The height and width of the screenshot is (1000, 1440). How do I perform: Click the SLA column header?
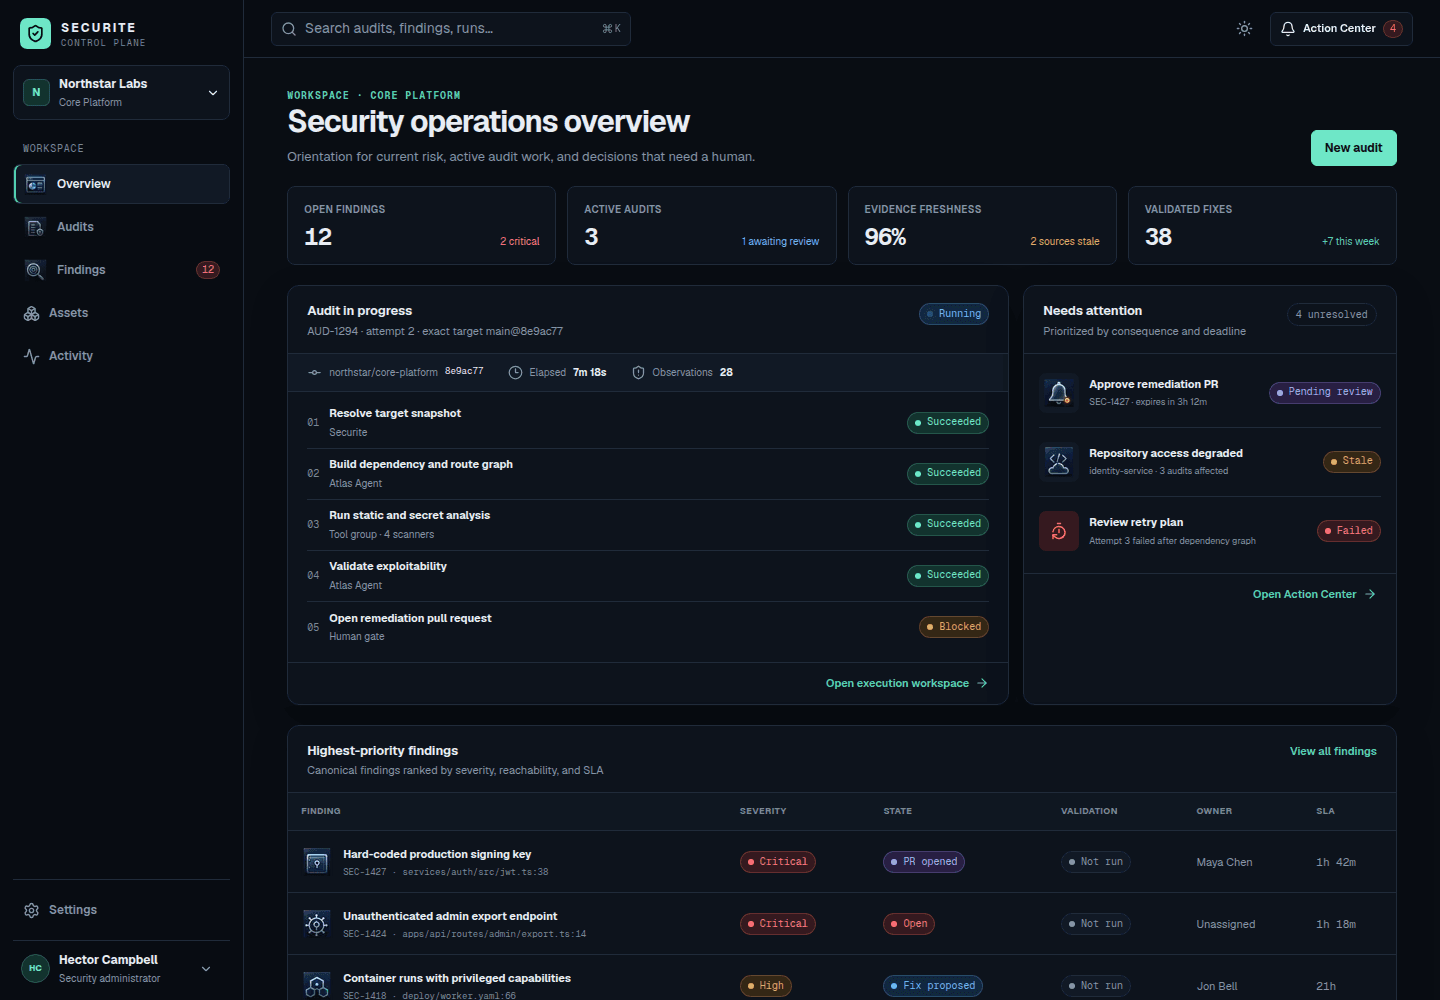pos(1326,811)
